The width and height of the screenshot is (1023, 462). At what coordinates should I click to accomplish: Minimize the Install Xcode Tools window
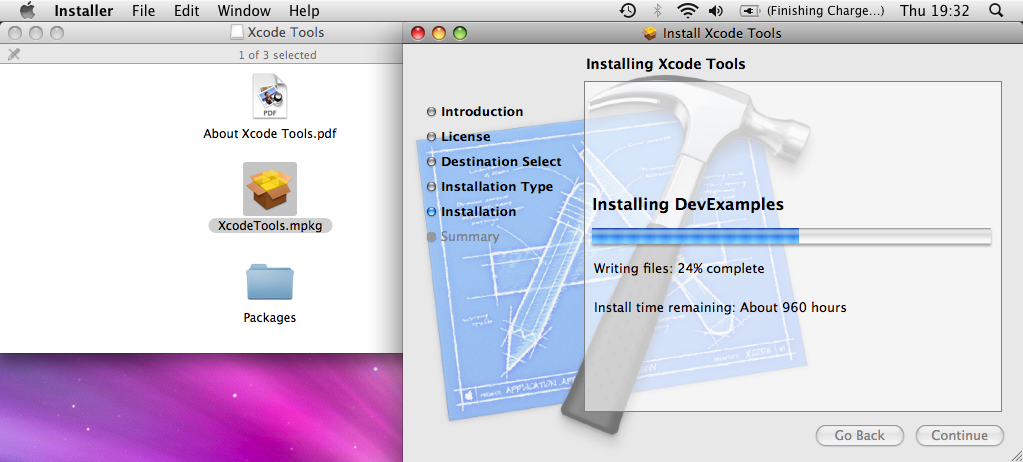click(x=439, y=33)
